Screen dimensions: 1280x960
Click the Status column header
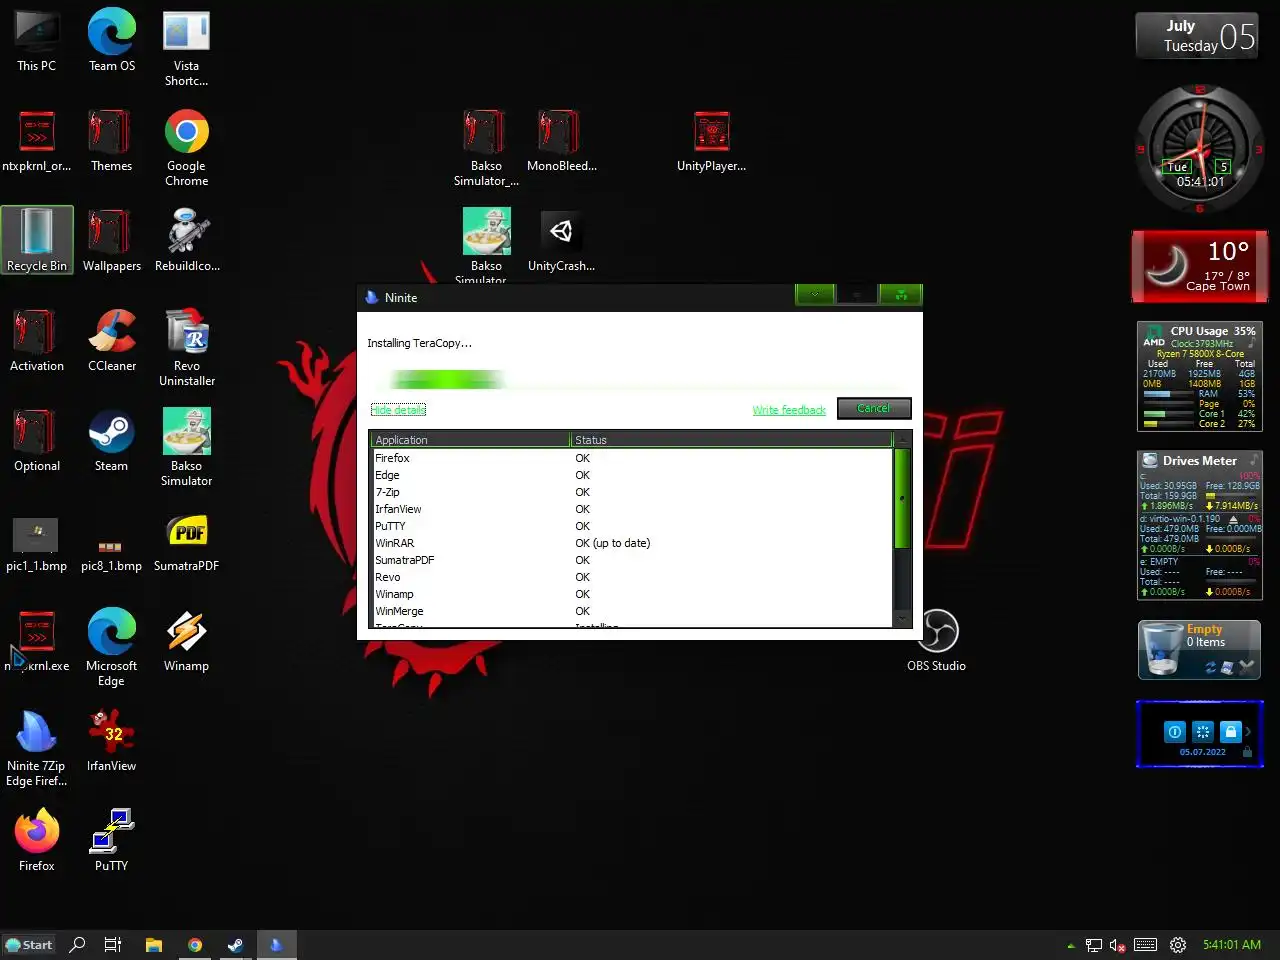click(731, 440)
